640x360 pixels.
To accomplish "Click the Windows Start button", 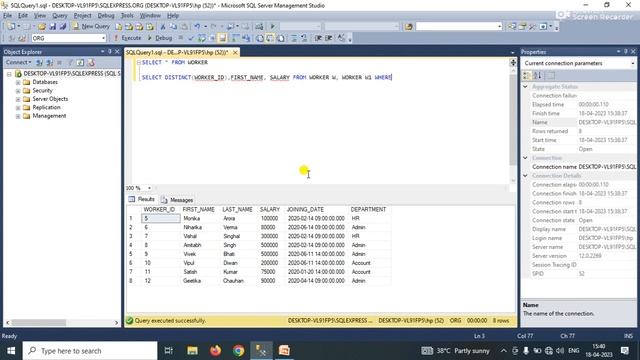I will pyautogui.click(x=11, y=351).
